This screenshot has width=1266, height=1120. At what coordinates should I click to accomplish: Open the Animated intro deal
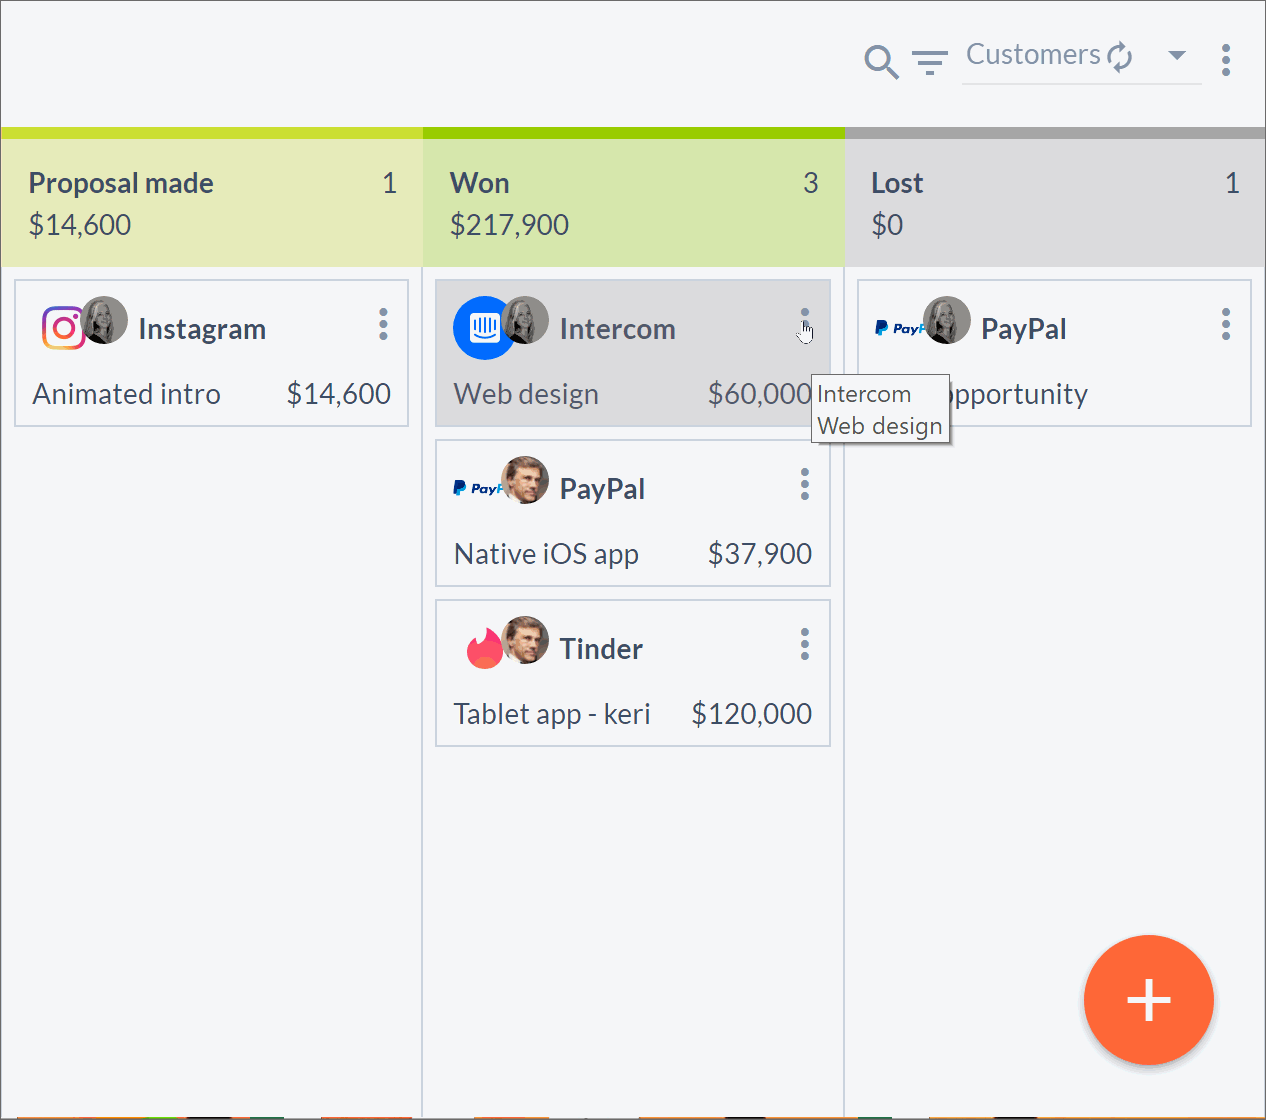click(x=127, y=394)
